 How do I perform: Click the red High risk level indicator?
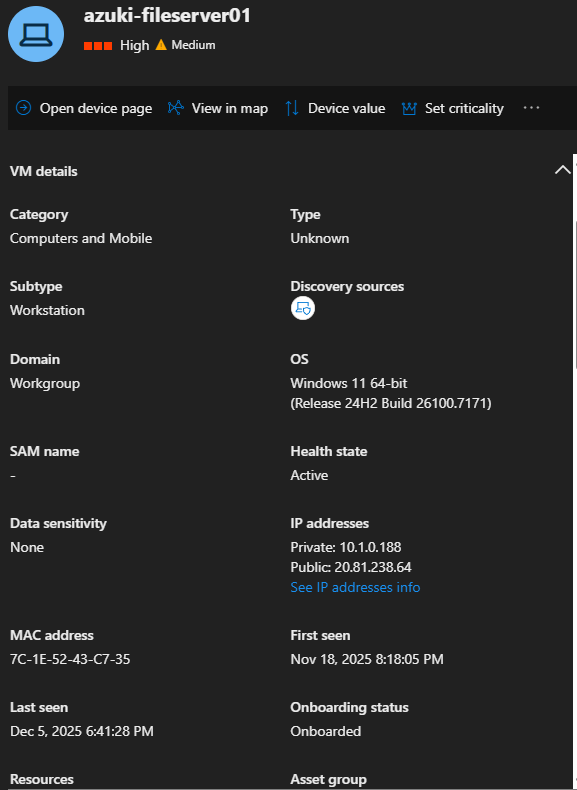98,46
